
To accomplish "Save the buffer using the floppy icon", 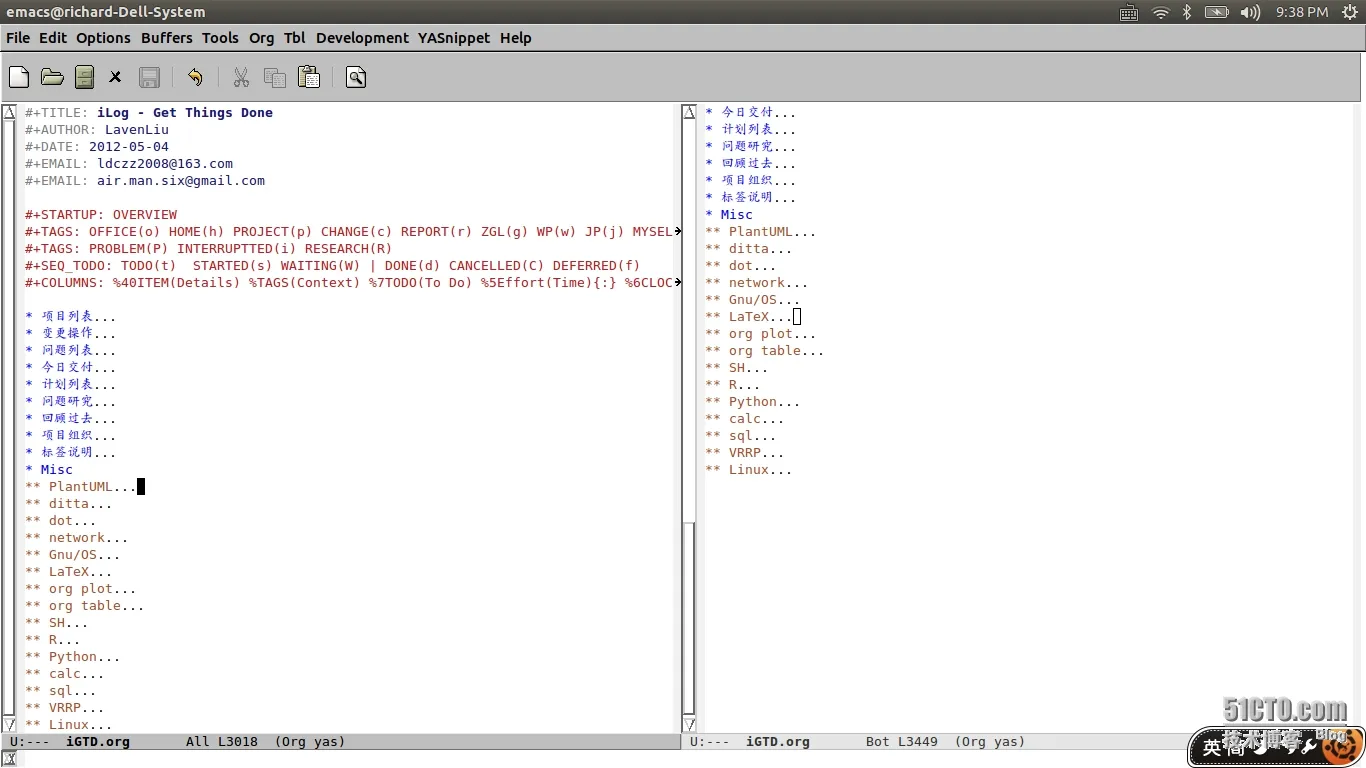I will (149, 77).
